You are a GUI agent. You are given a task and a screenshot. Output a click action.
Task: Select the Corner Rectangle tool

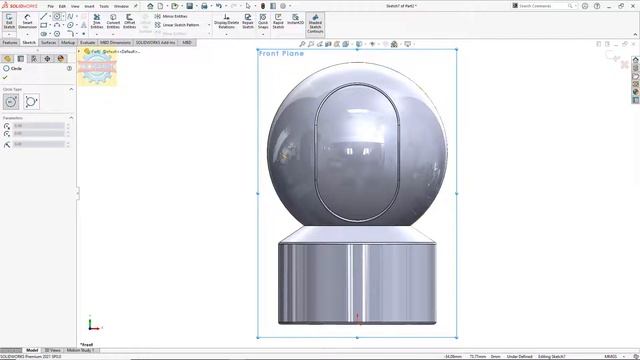[x=44, y=25]
